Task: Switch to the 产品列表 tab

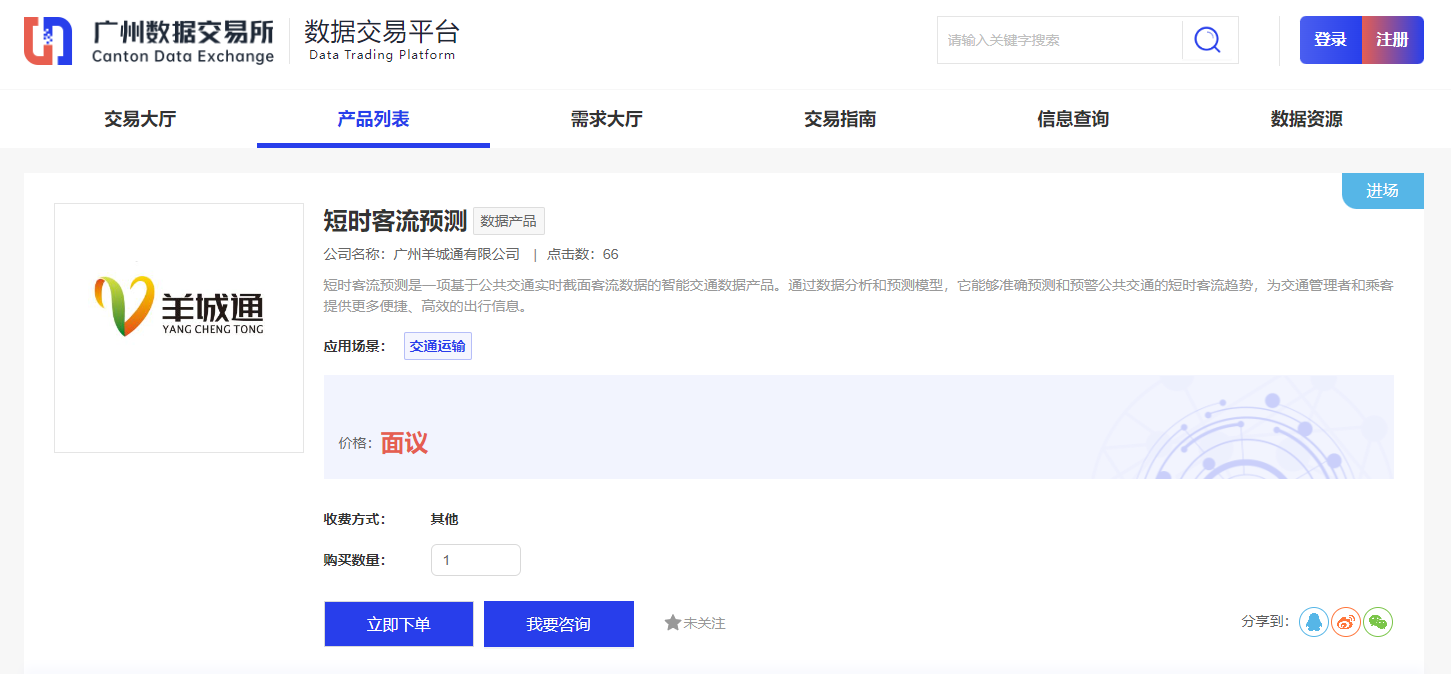Action: point(373,119)
